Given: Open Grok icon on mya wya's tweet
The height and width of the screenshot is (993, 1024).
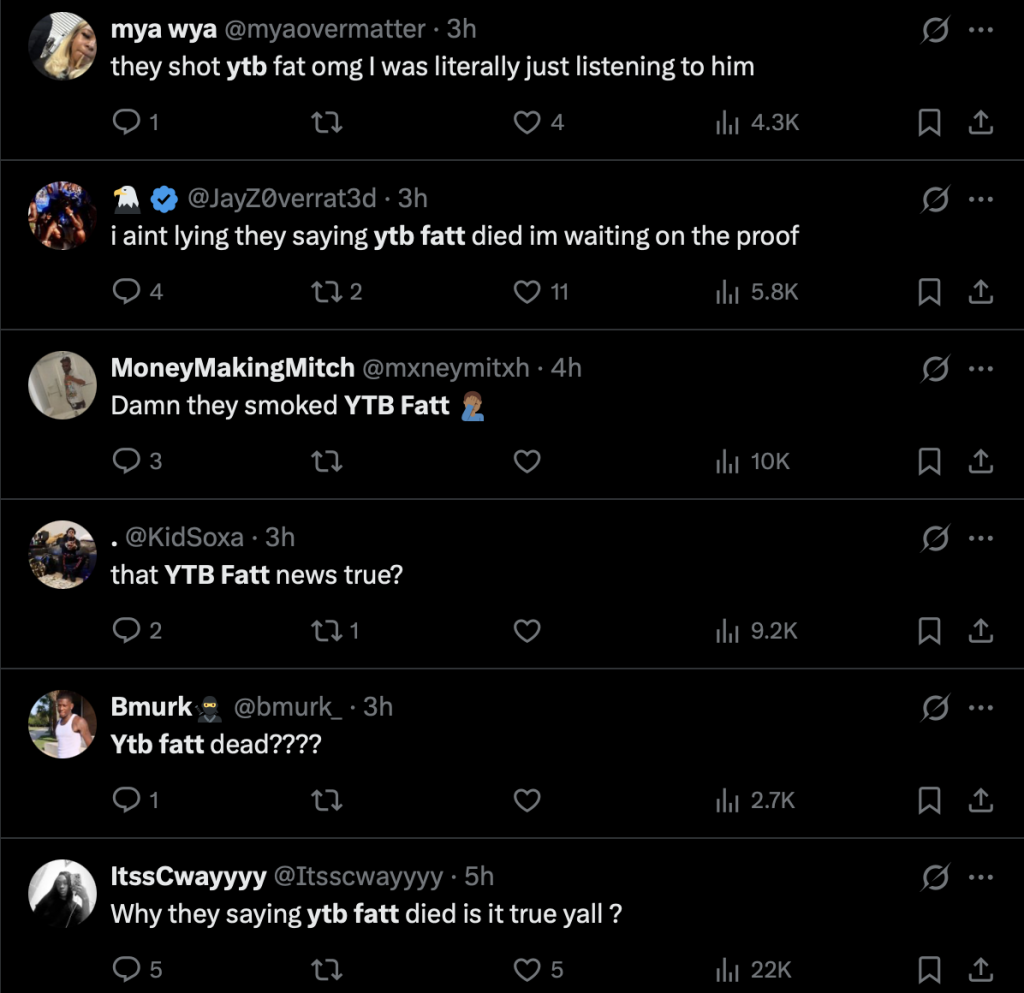Looking at the screenshot, I should 935,30.
